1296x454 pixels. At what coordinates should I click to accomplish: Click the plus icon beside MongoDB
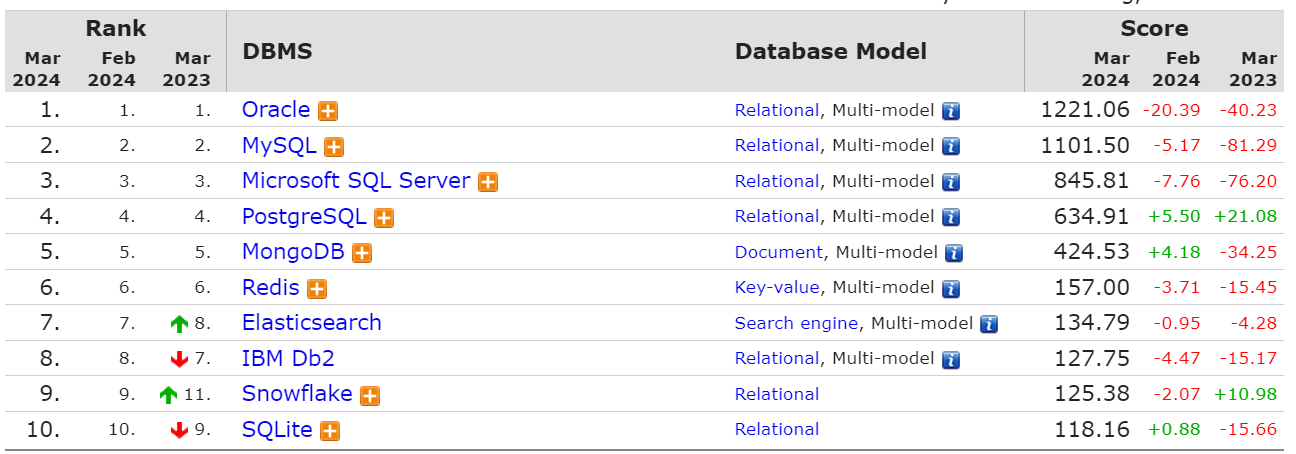click(362, 254)
